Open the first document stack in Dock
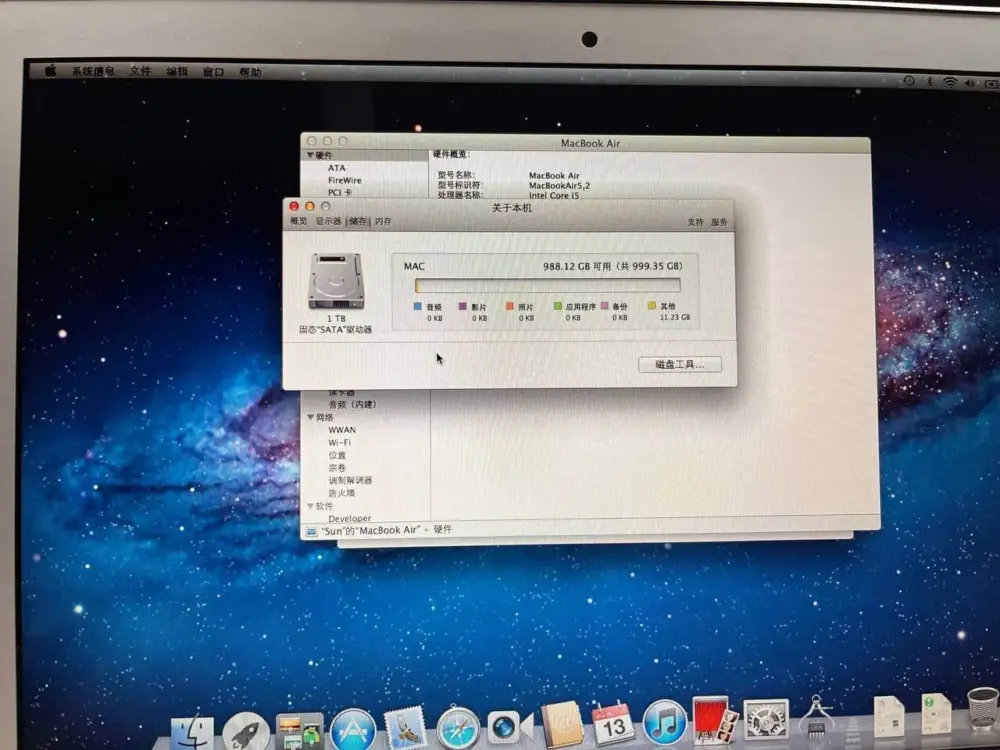1000x750 pixels. 889,716
